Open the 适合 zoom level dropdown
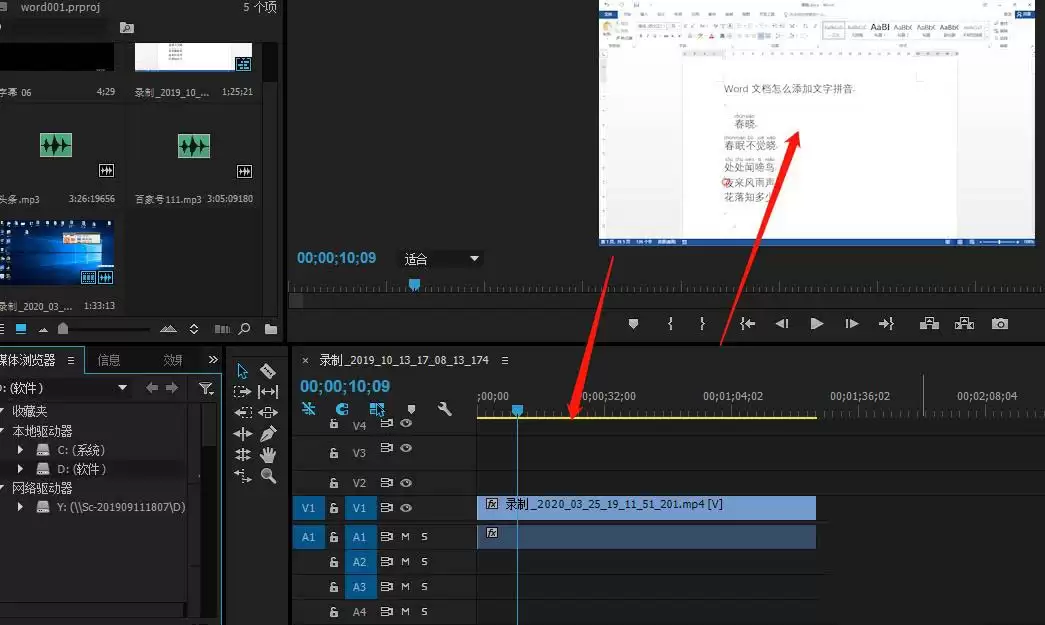Image resolution: width=1045 pixels, height=625 pixels. pos(441,259)
